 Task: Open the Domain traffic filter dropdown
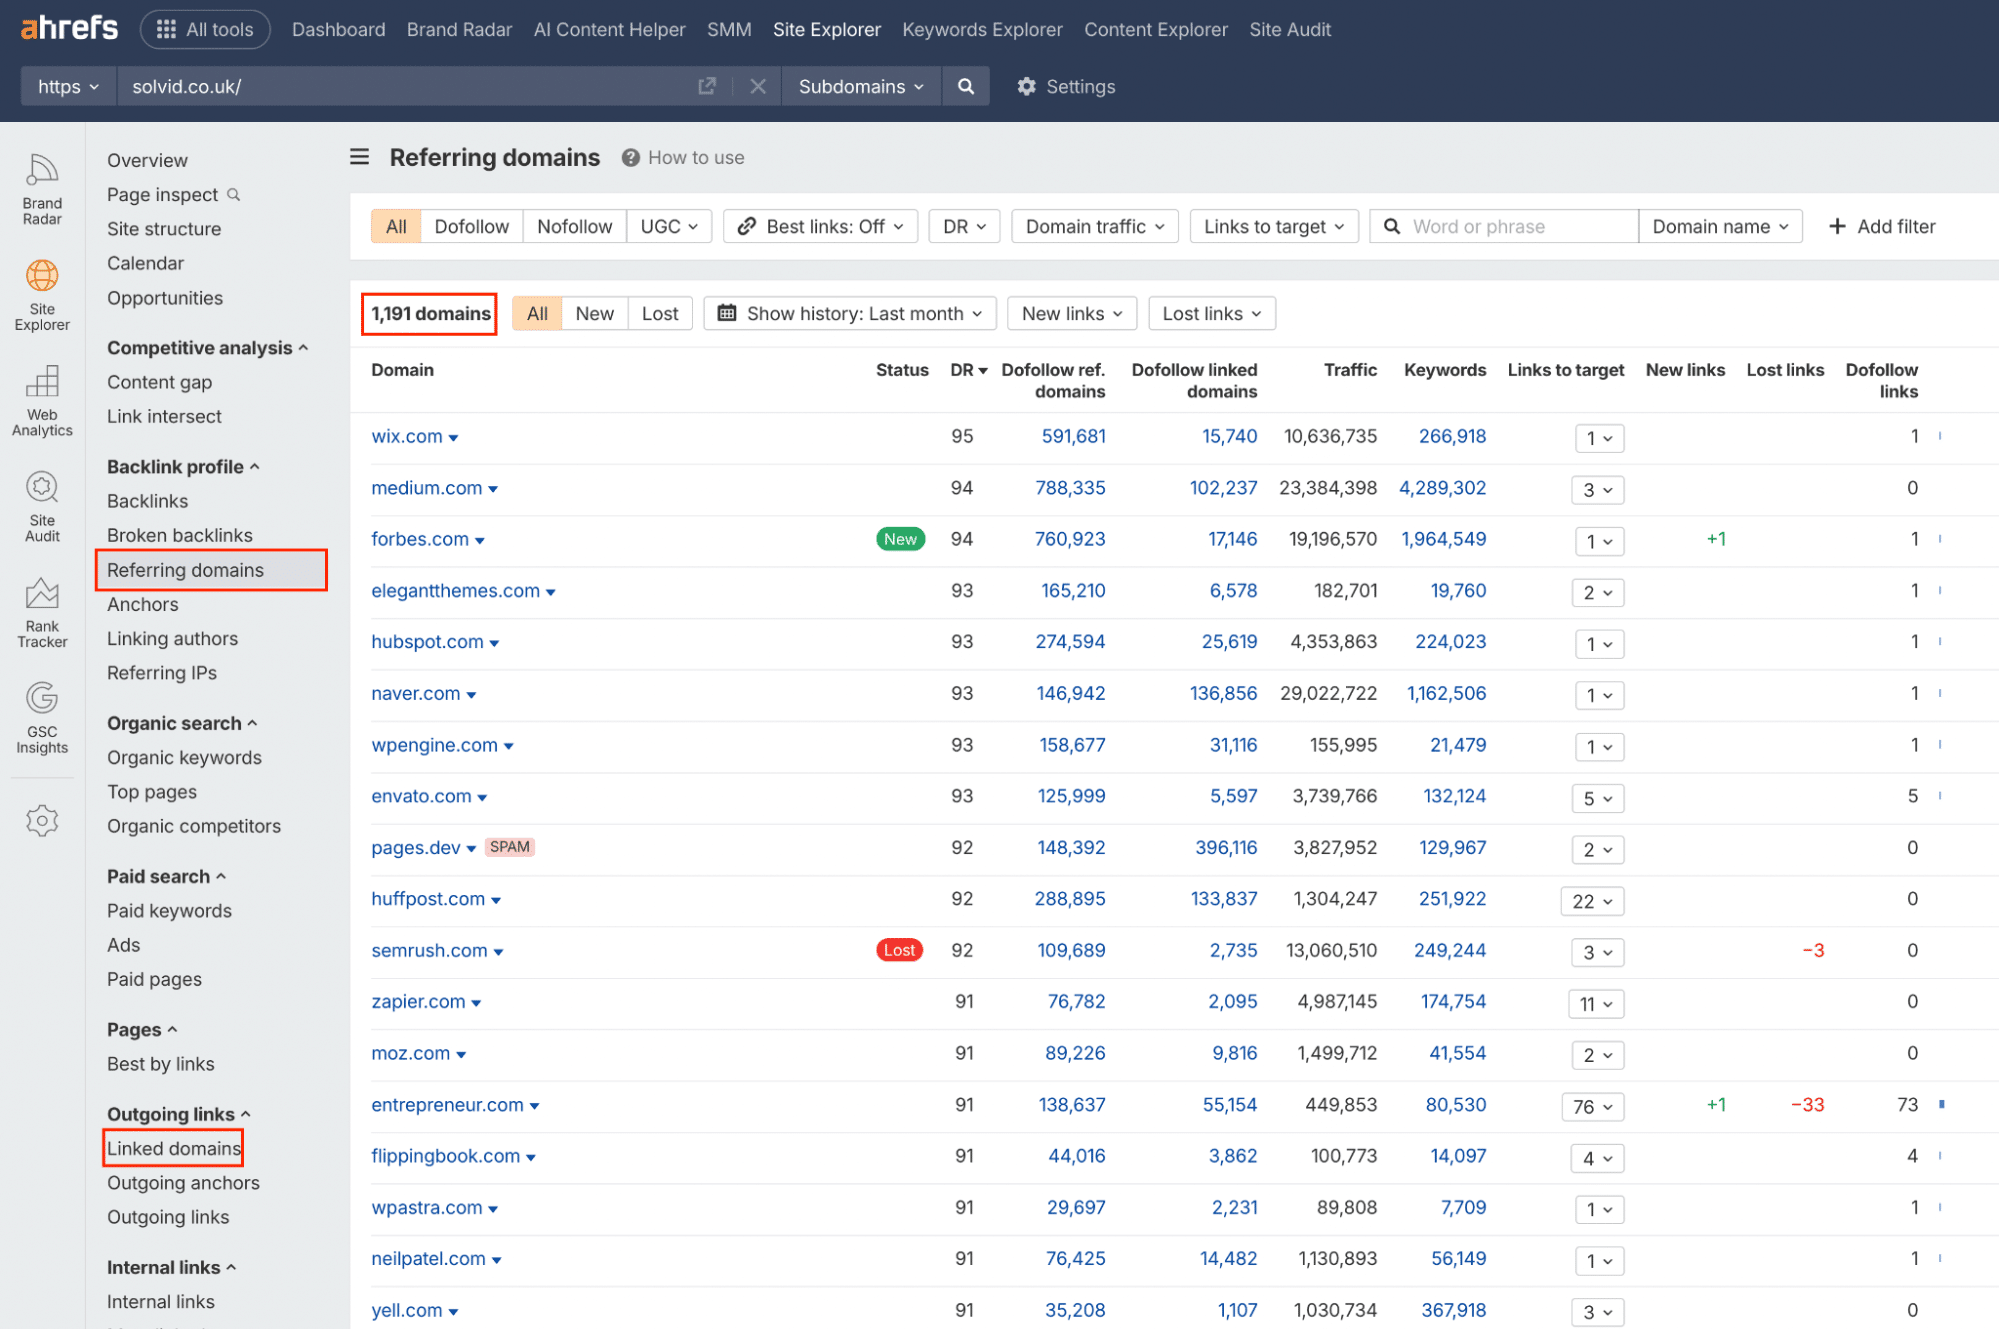(1093, 226)
